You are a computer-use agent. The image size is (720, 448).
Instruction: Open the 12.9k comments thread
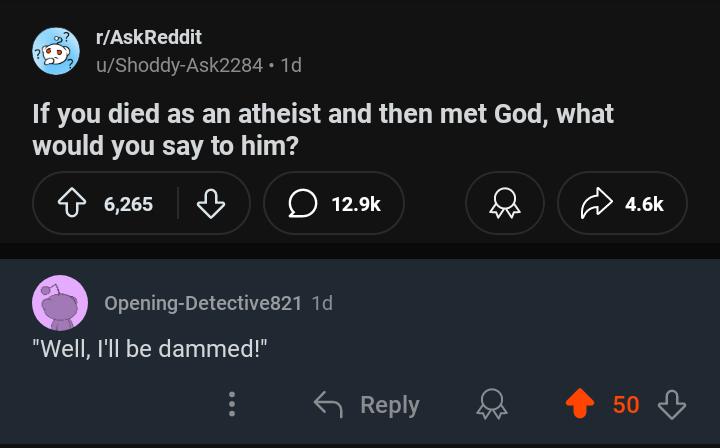(x=334, y=204)
